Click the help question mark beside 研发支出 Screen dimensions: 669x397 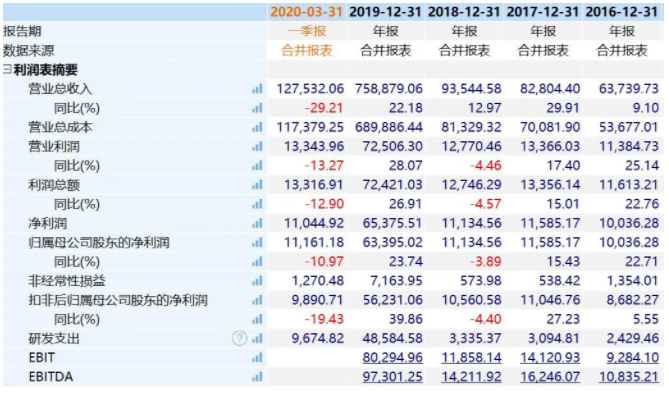point(239,339)
